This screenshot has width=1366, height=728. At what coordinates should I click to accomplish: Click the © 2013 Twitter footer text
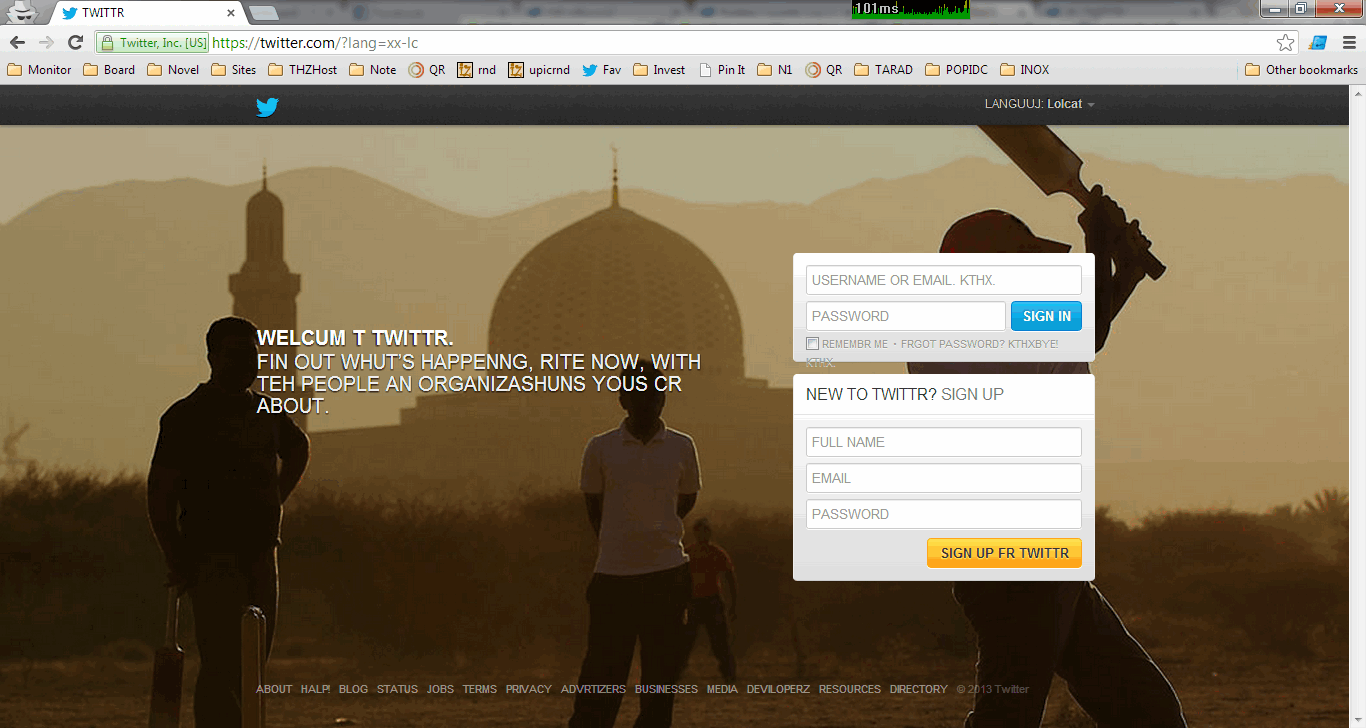(992, 689)
